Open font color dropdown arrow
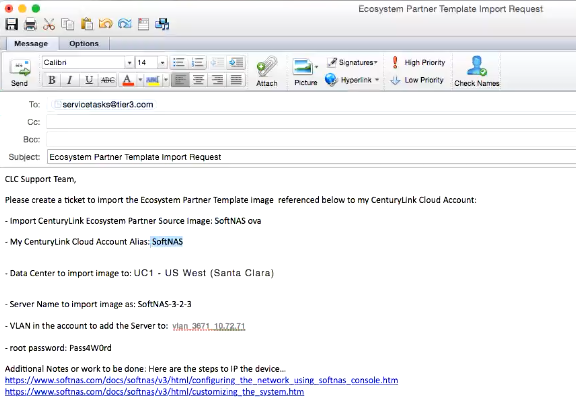Screen dimensions: 576x413 pyautogui.click(x=140, y=80)
